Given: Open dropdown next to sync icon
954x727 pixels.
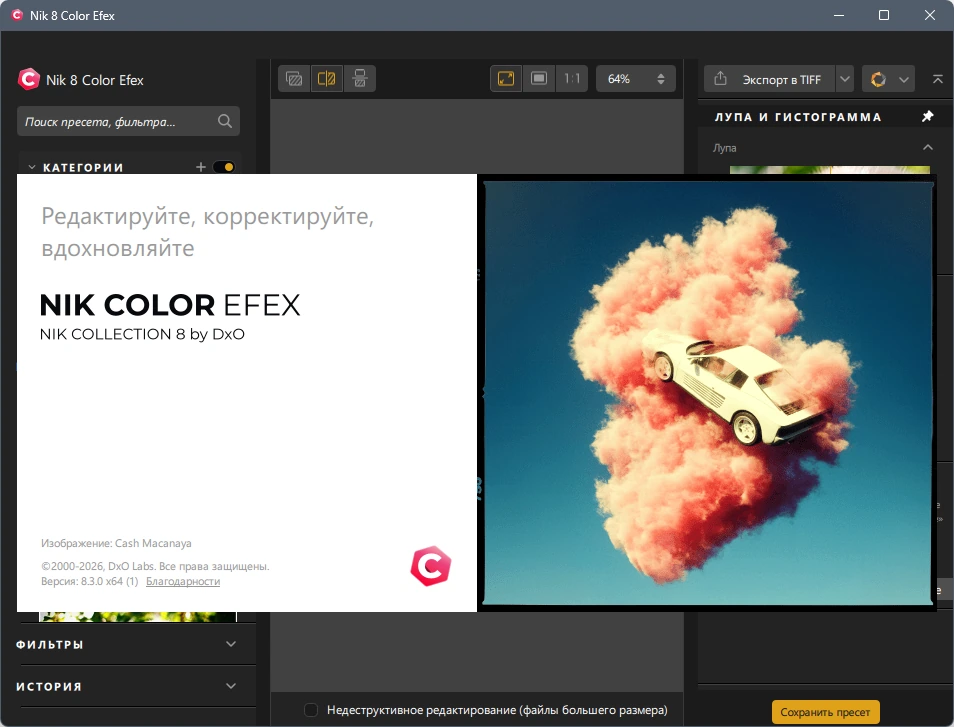Looking at the screenshot, I should coord(904,79).
